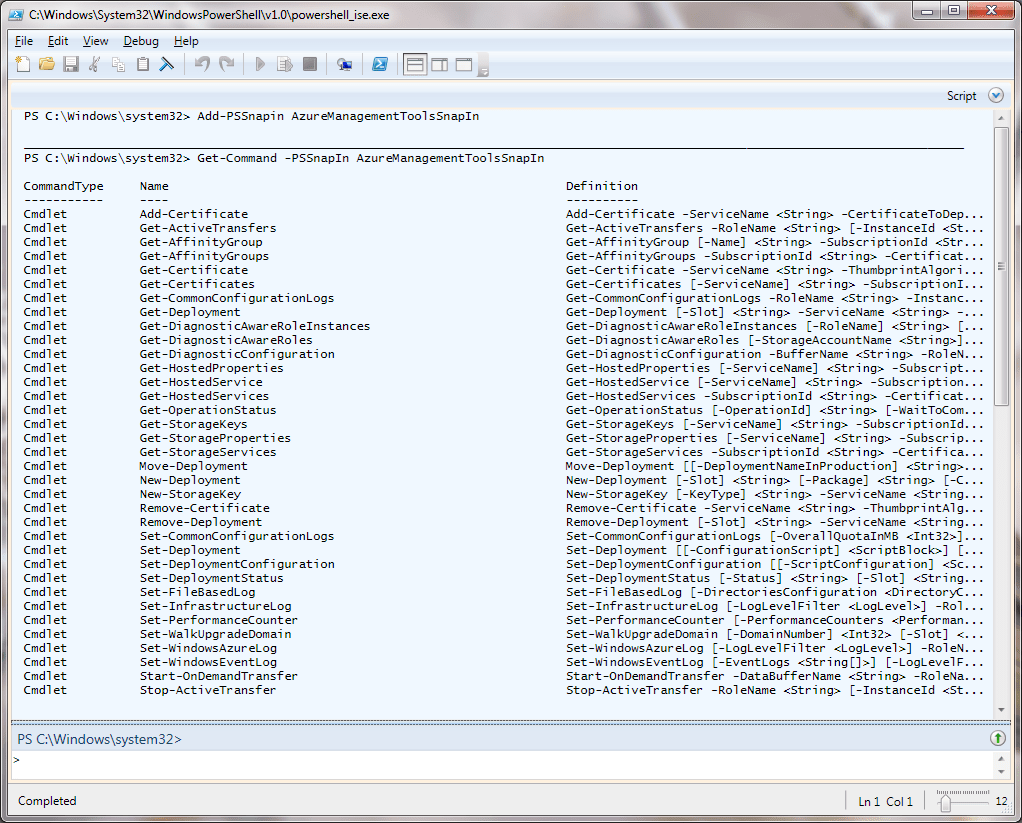Image resolution: width=1022 pixels, height=823 pixels.
Task: Select the Get-AffinityGroup name entry
Action: 201,242
